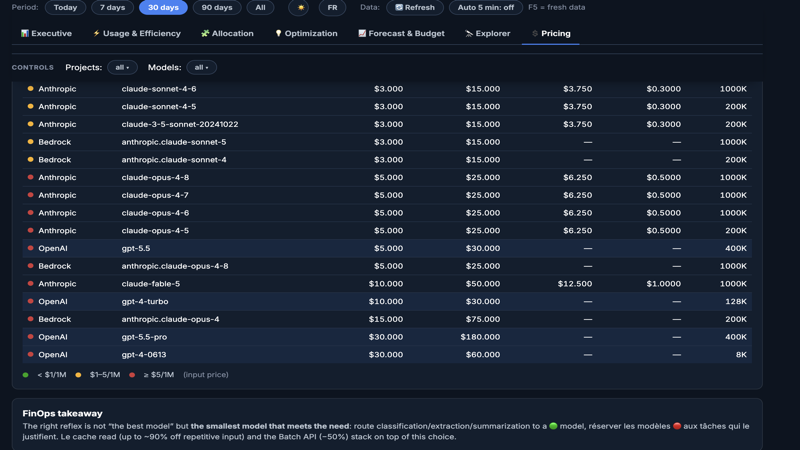Viewport: 800px width, 450px height.
Task: Click the green legend dot for < $1/1M
Action: [x=26, y=374]
